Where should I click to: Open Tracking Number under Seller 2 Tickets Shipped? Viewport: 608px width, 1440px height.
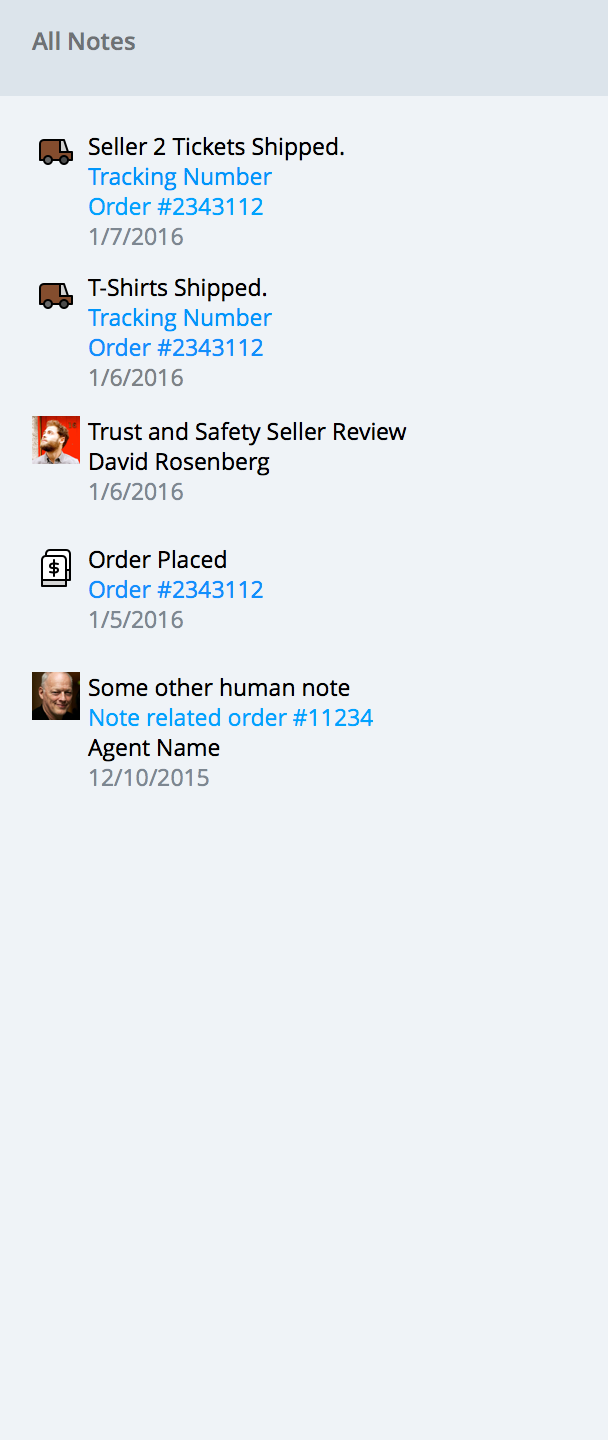tap(180, 177)
